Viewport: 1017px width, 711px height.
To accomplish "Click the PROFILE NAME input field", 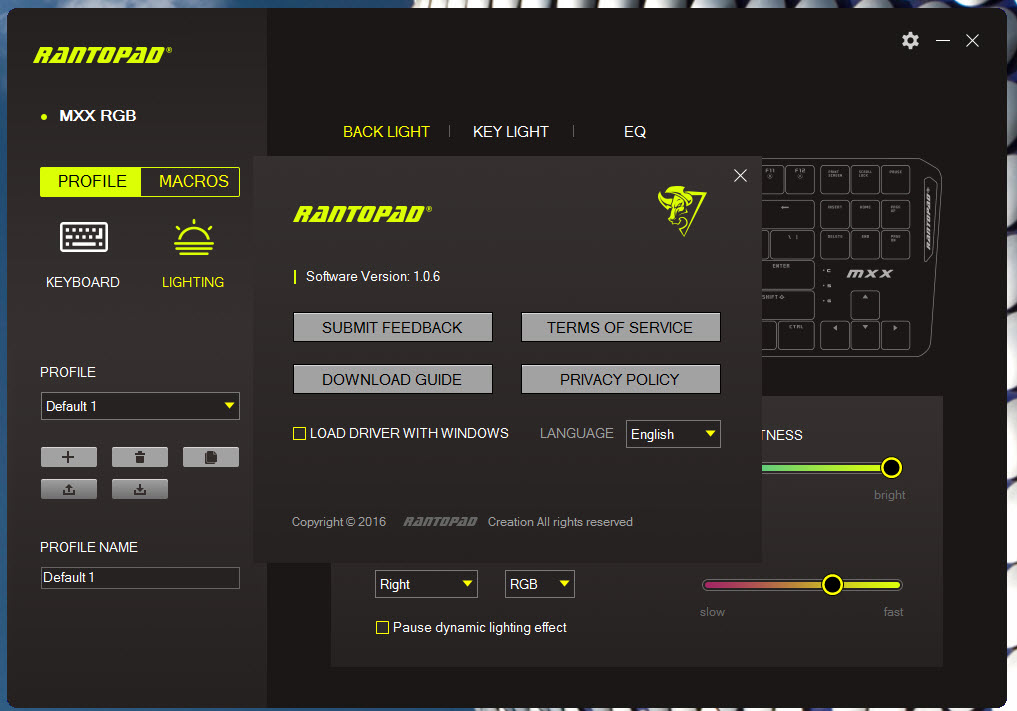I will [x=140, y=577].
